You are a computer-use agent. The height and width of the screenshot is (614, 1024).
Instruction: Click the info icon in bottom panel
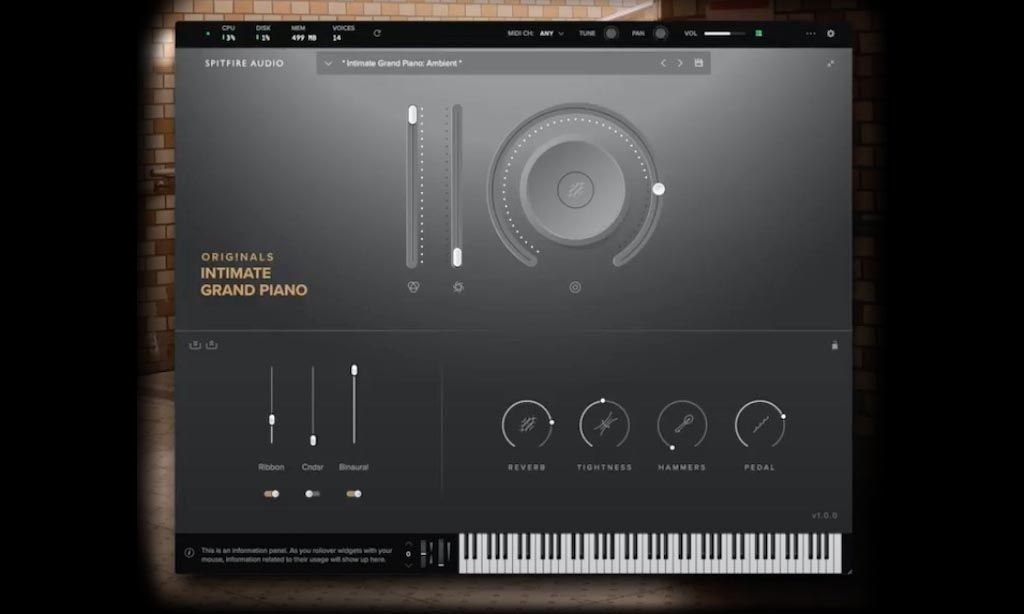pos(189,553)
